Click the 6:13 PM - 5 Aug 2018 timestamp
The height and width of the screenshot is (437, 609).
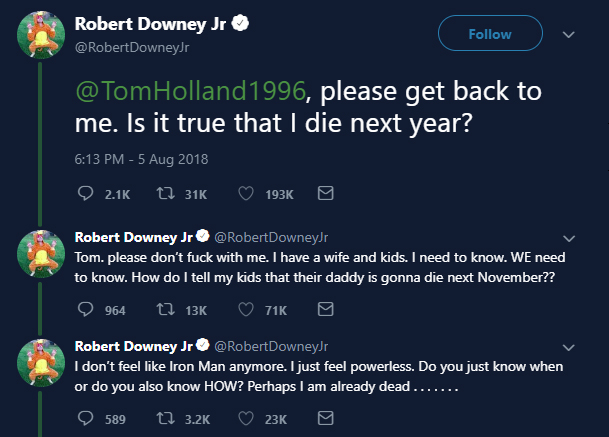140,158
